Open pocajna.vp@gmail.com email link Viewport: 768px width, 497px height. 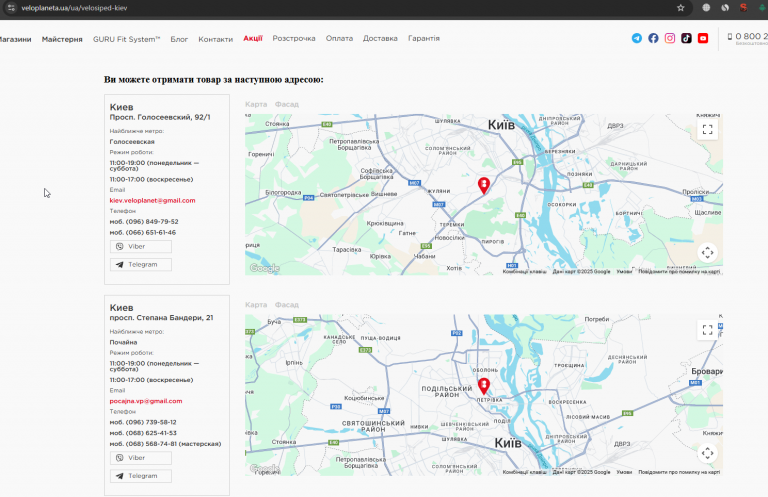point(146,401)
